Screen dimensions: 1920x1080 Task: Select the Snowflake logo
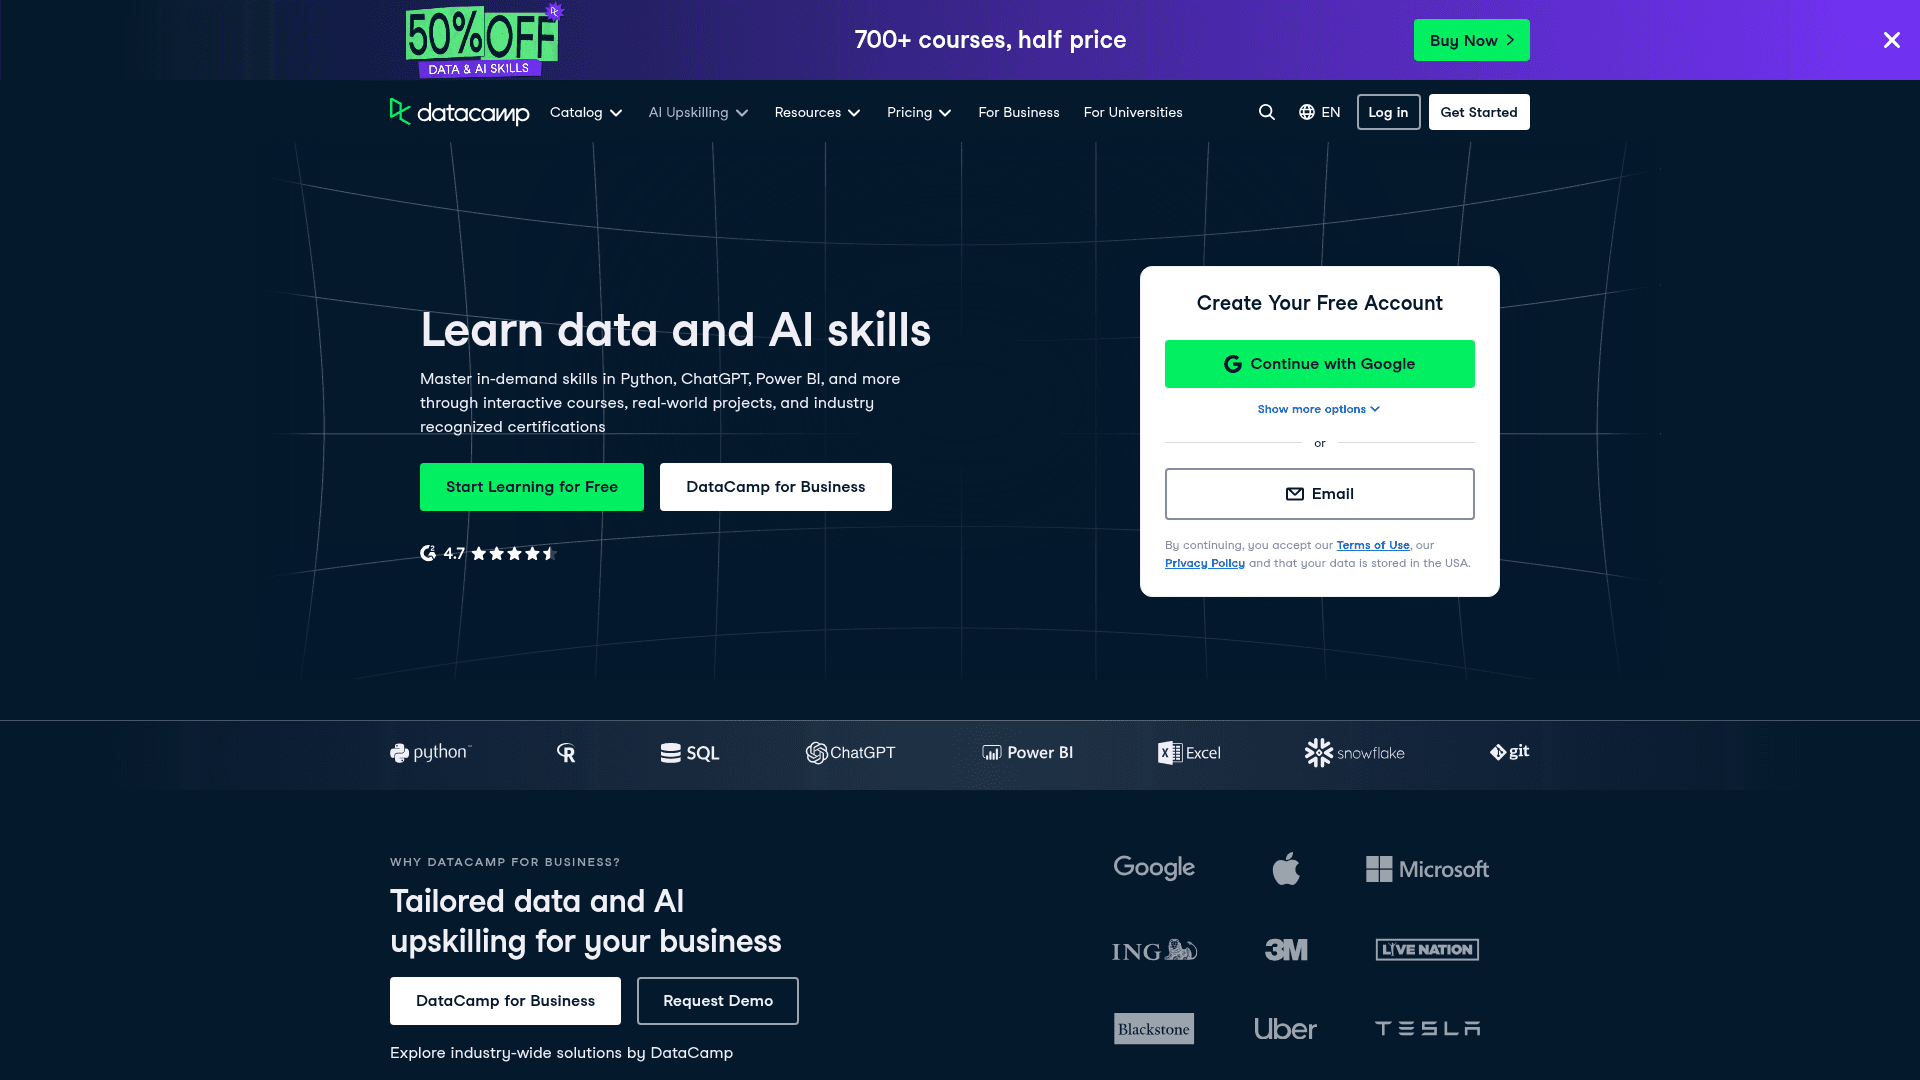click(1354, 753)
